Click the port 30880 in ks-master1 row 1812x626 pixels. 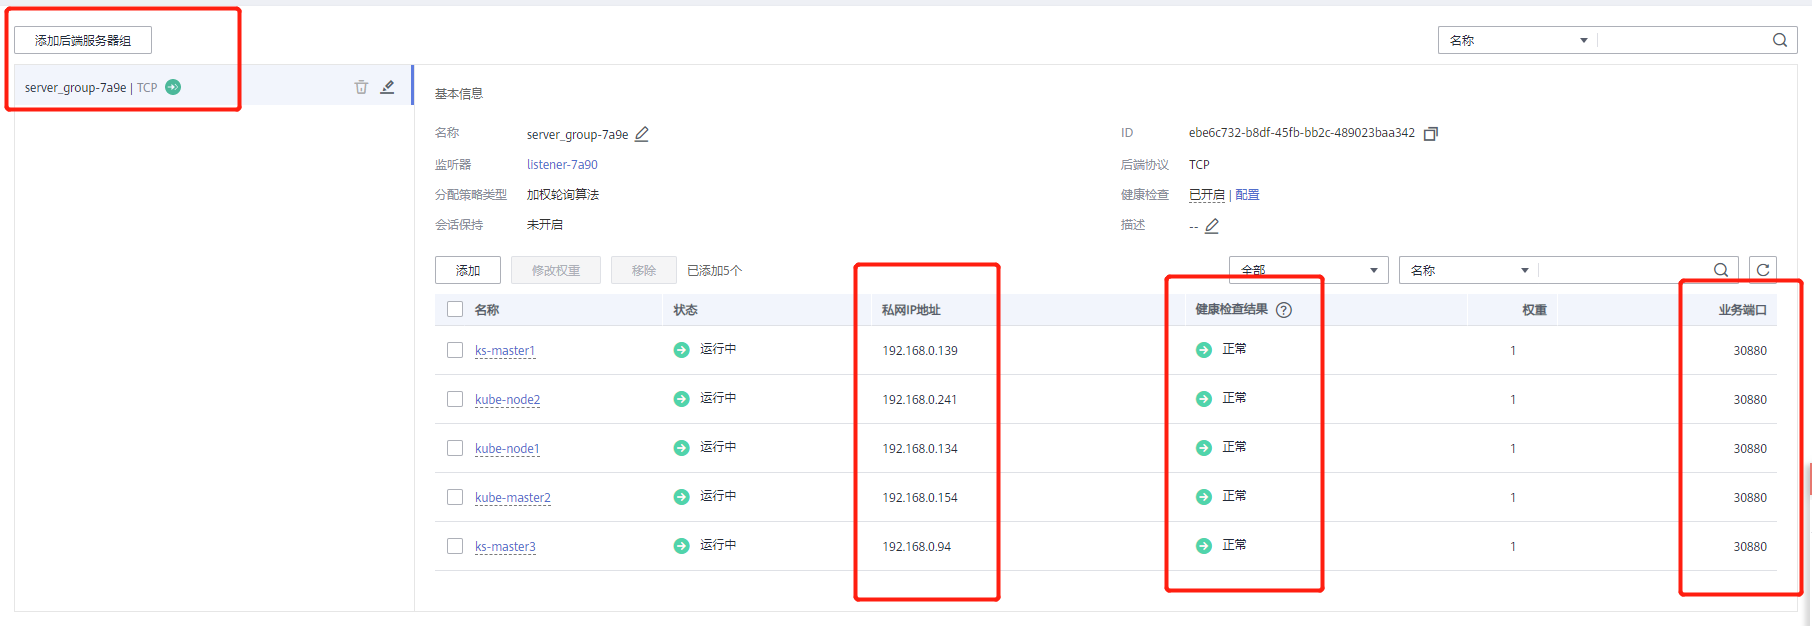pos(1750,351)
